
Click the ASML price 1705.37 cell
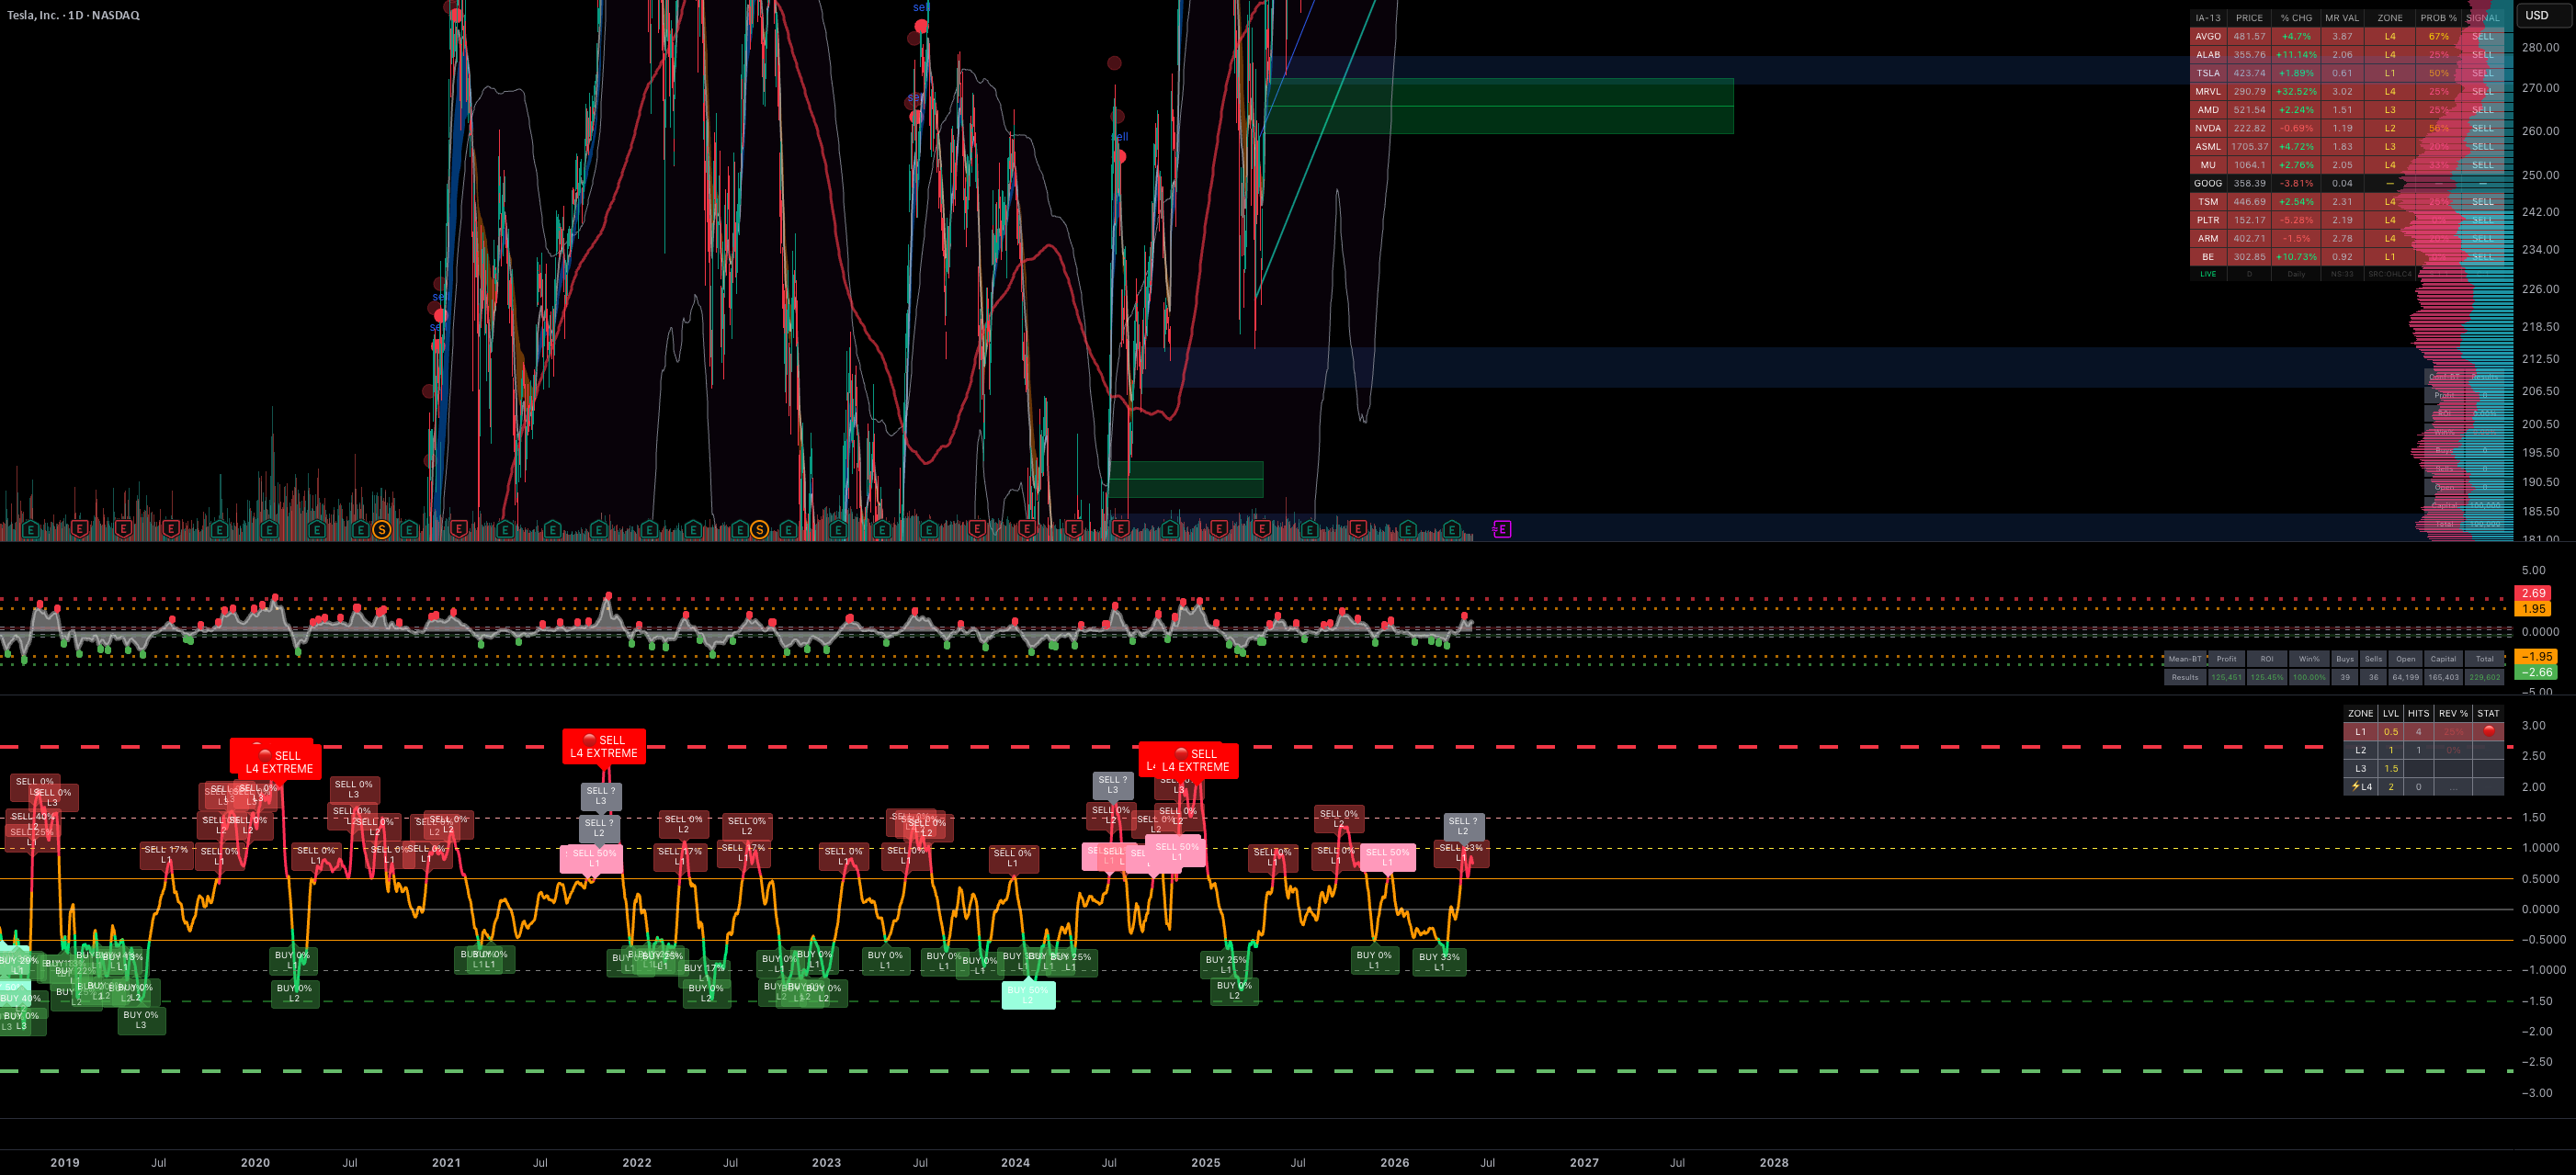pos(2249,146)
